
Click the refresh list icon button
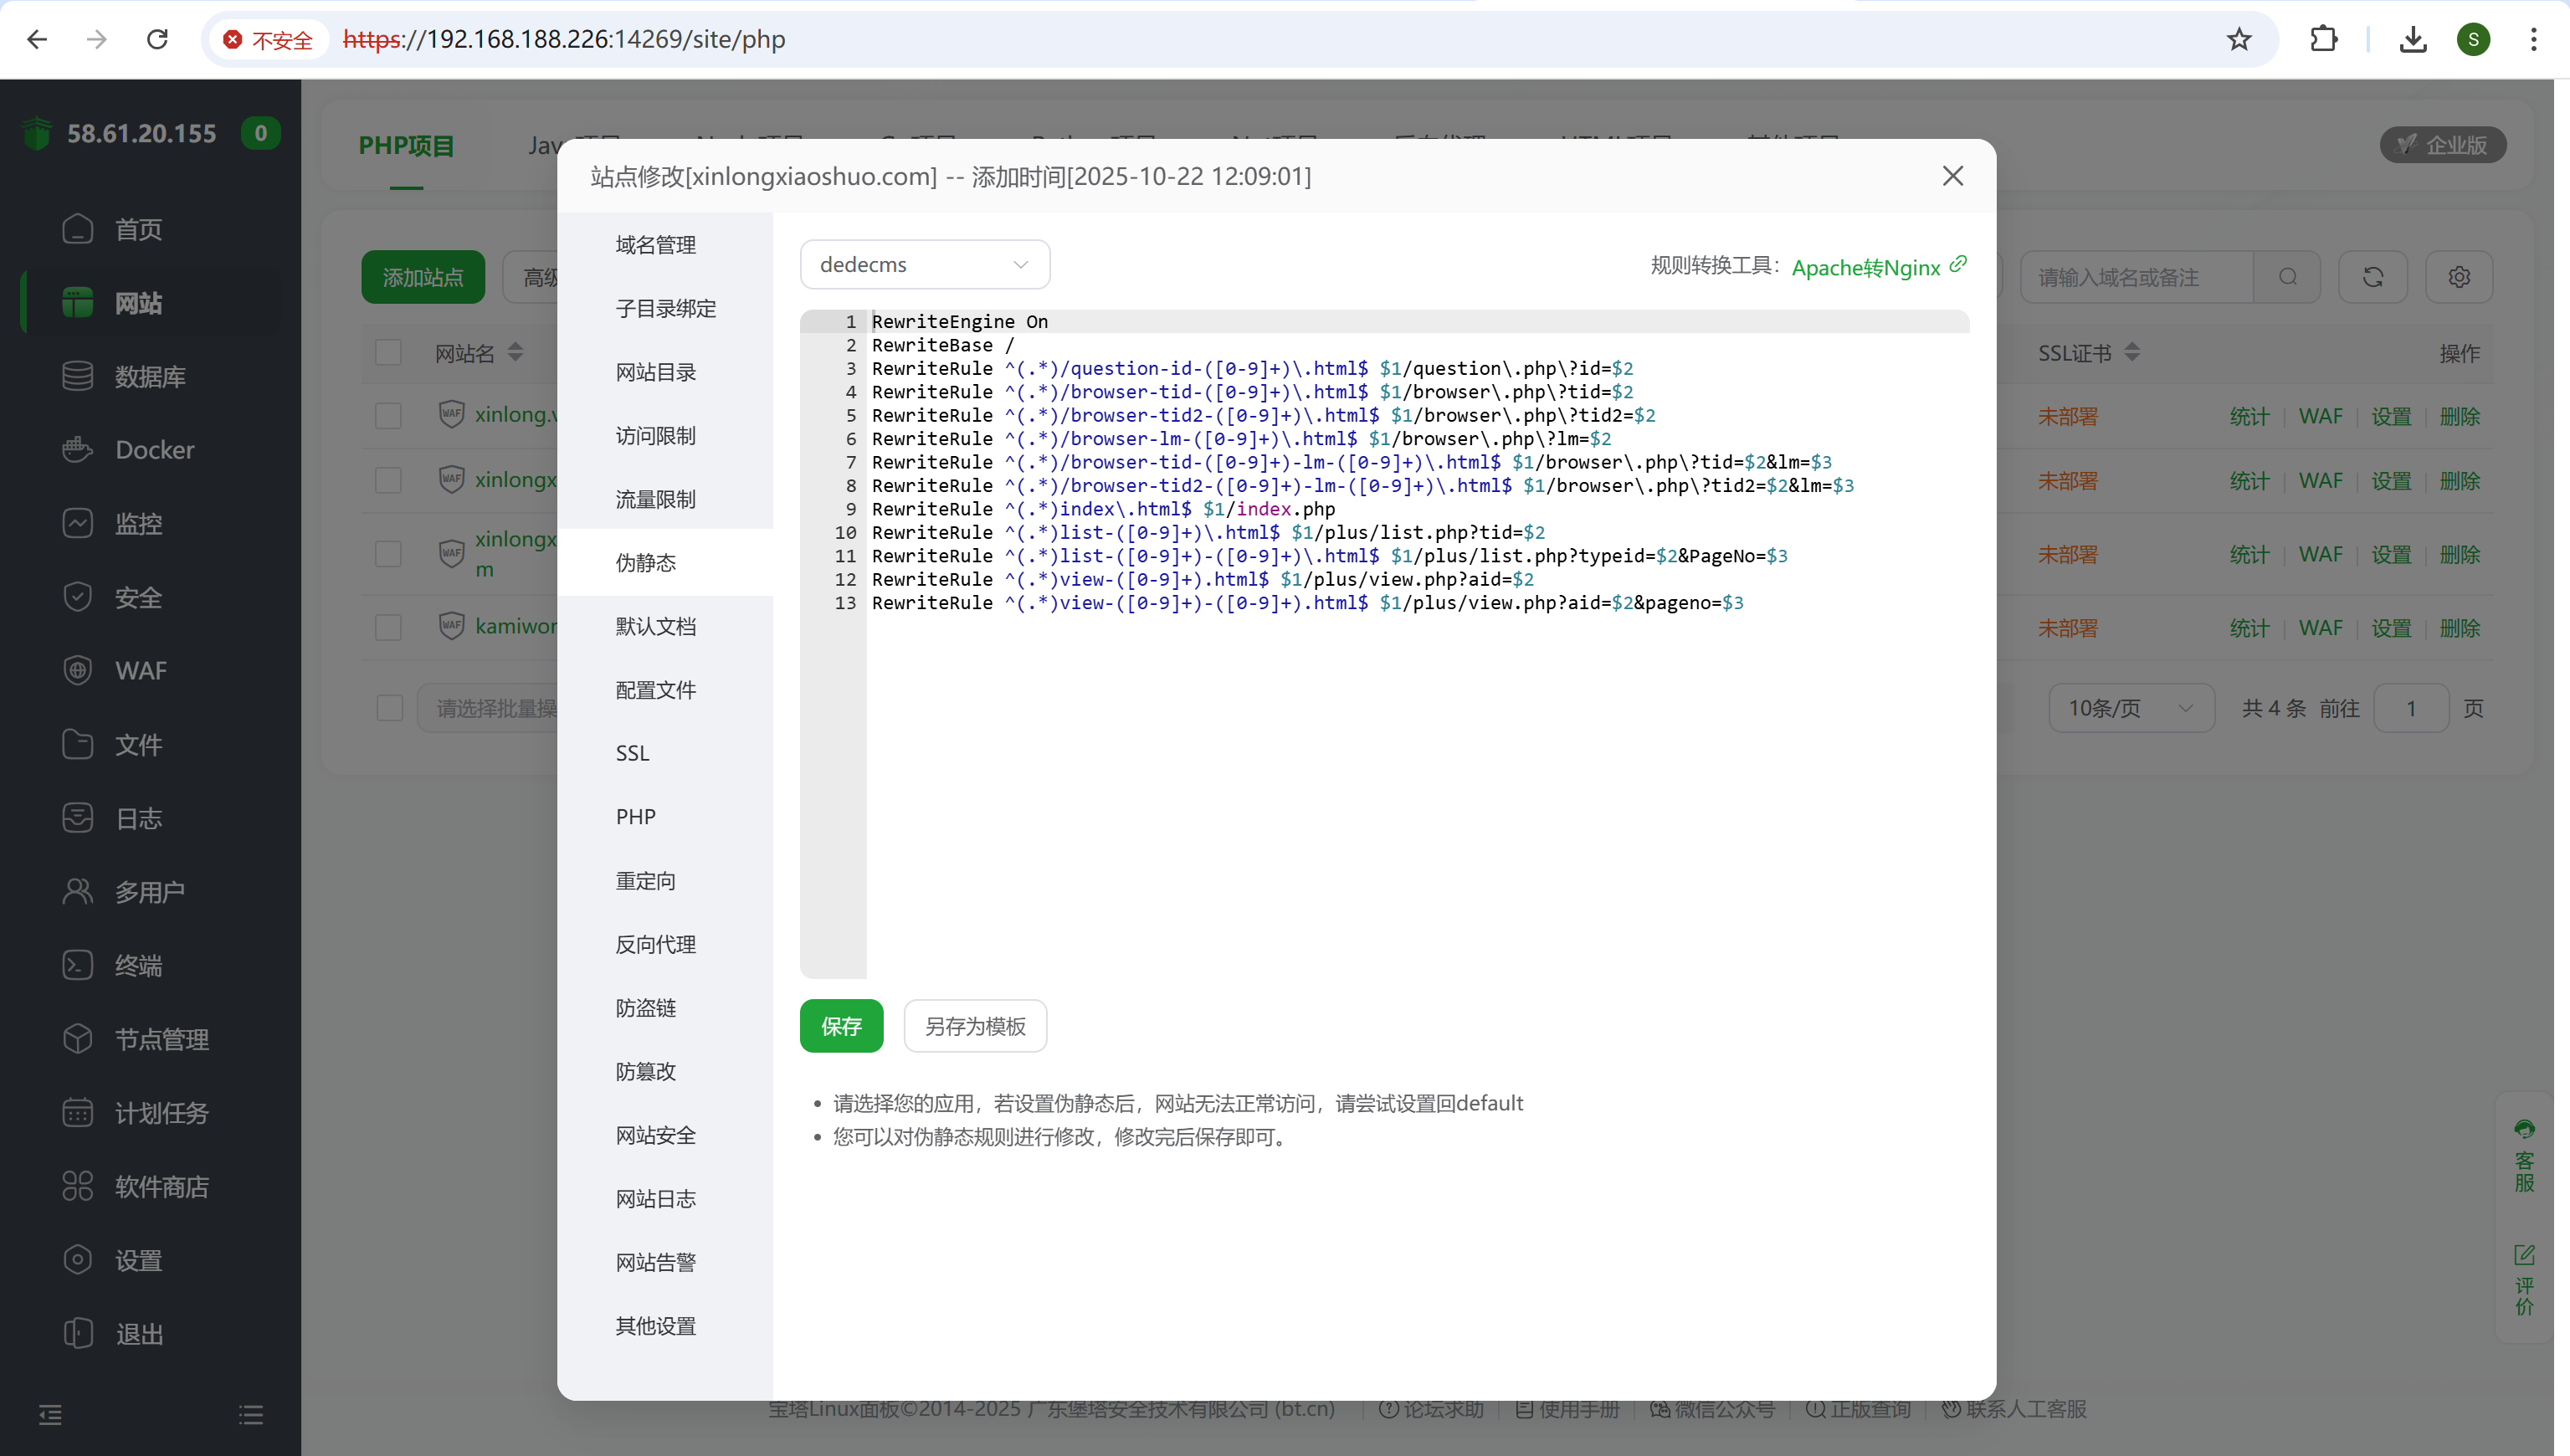[x=2372, y=277]
